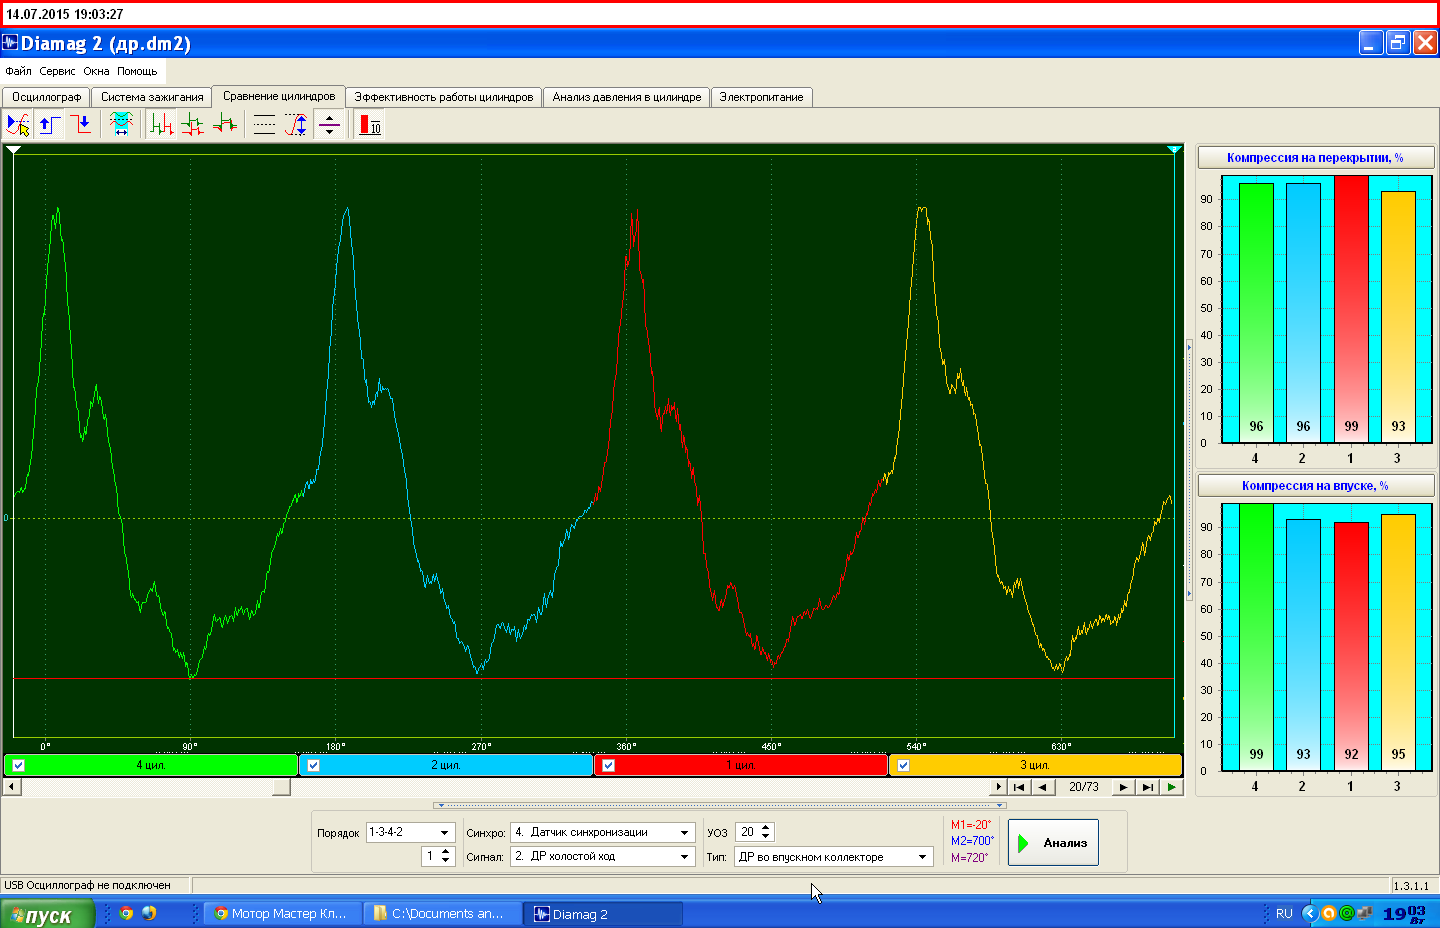
Task: Open the Сервис menu
Action: 57,71
